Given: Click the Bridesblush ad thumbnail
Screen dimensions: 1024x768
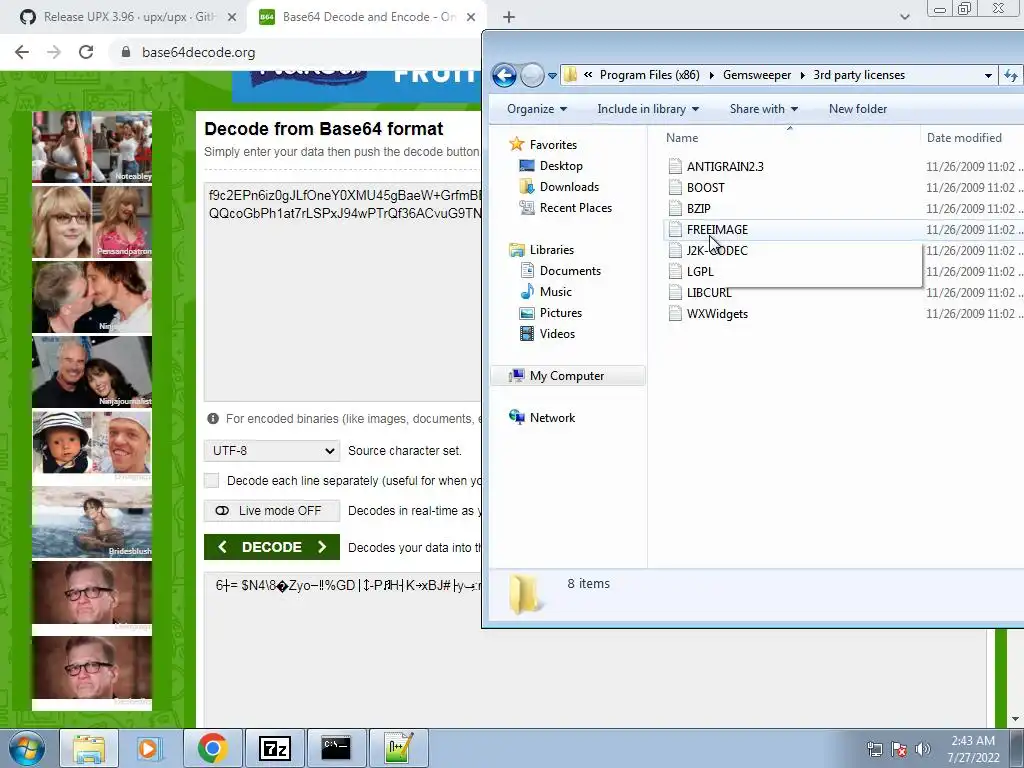Looking at the screenshot, I should point(92,522).
